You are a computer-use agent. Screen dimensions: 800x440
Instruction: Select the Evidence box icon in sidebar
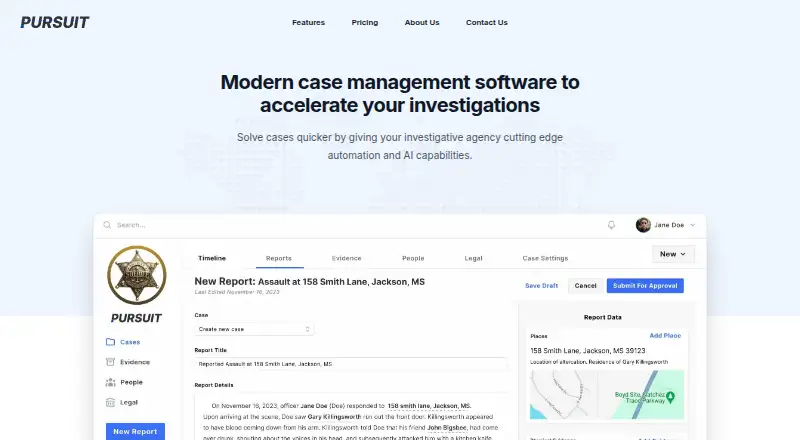pos(110,362)
